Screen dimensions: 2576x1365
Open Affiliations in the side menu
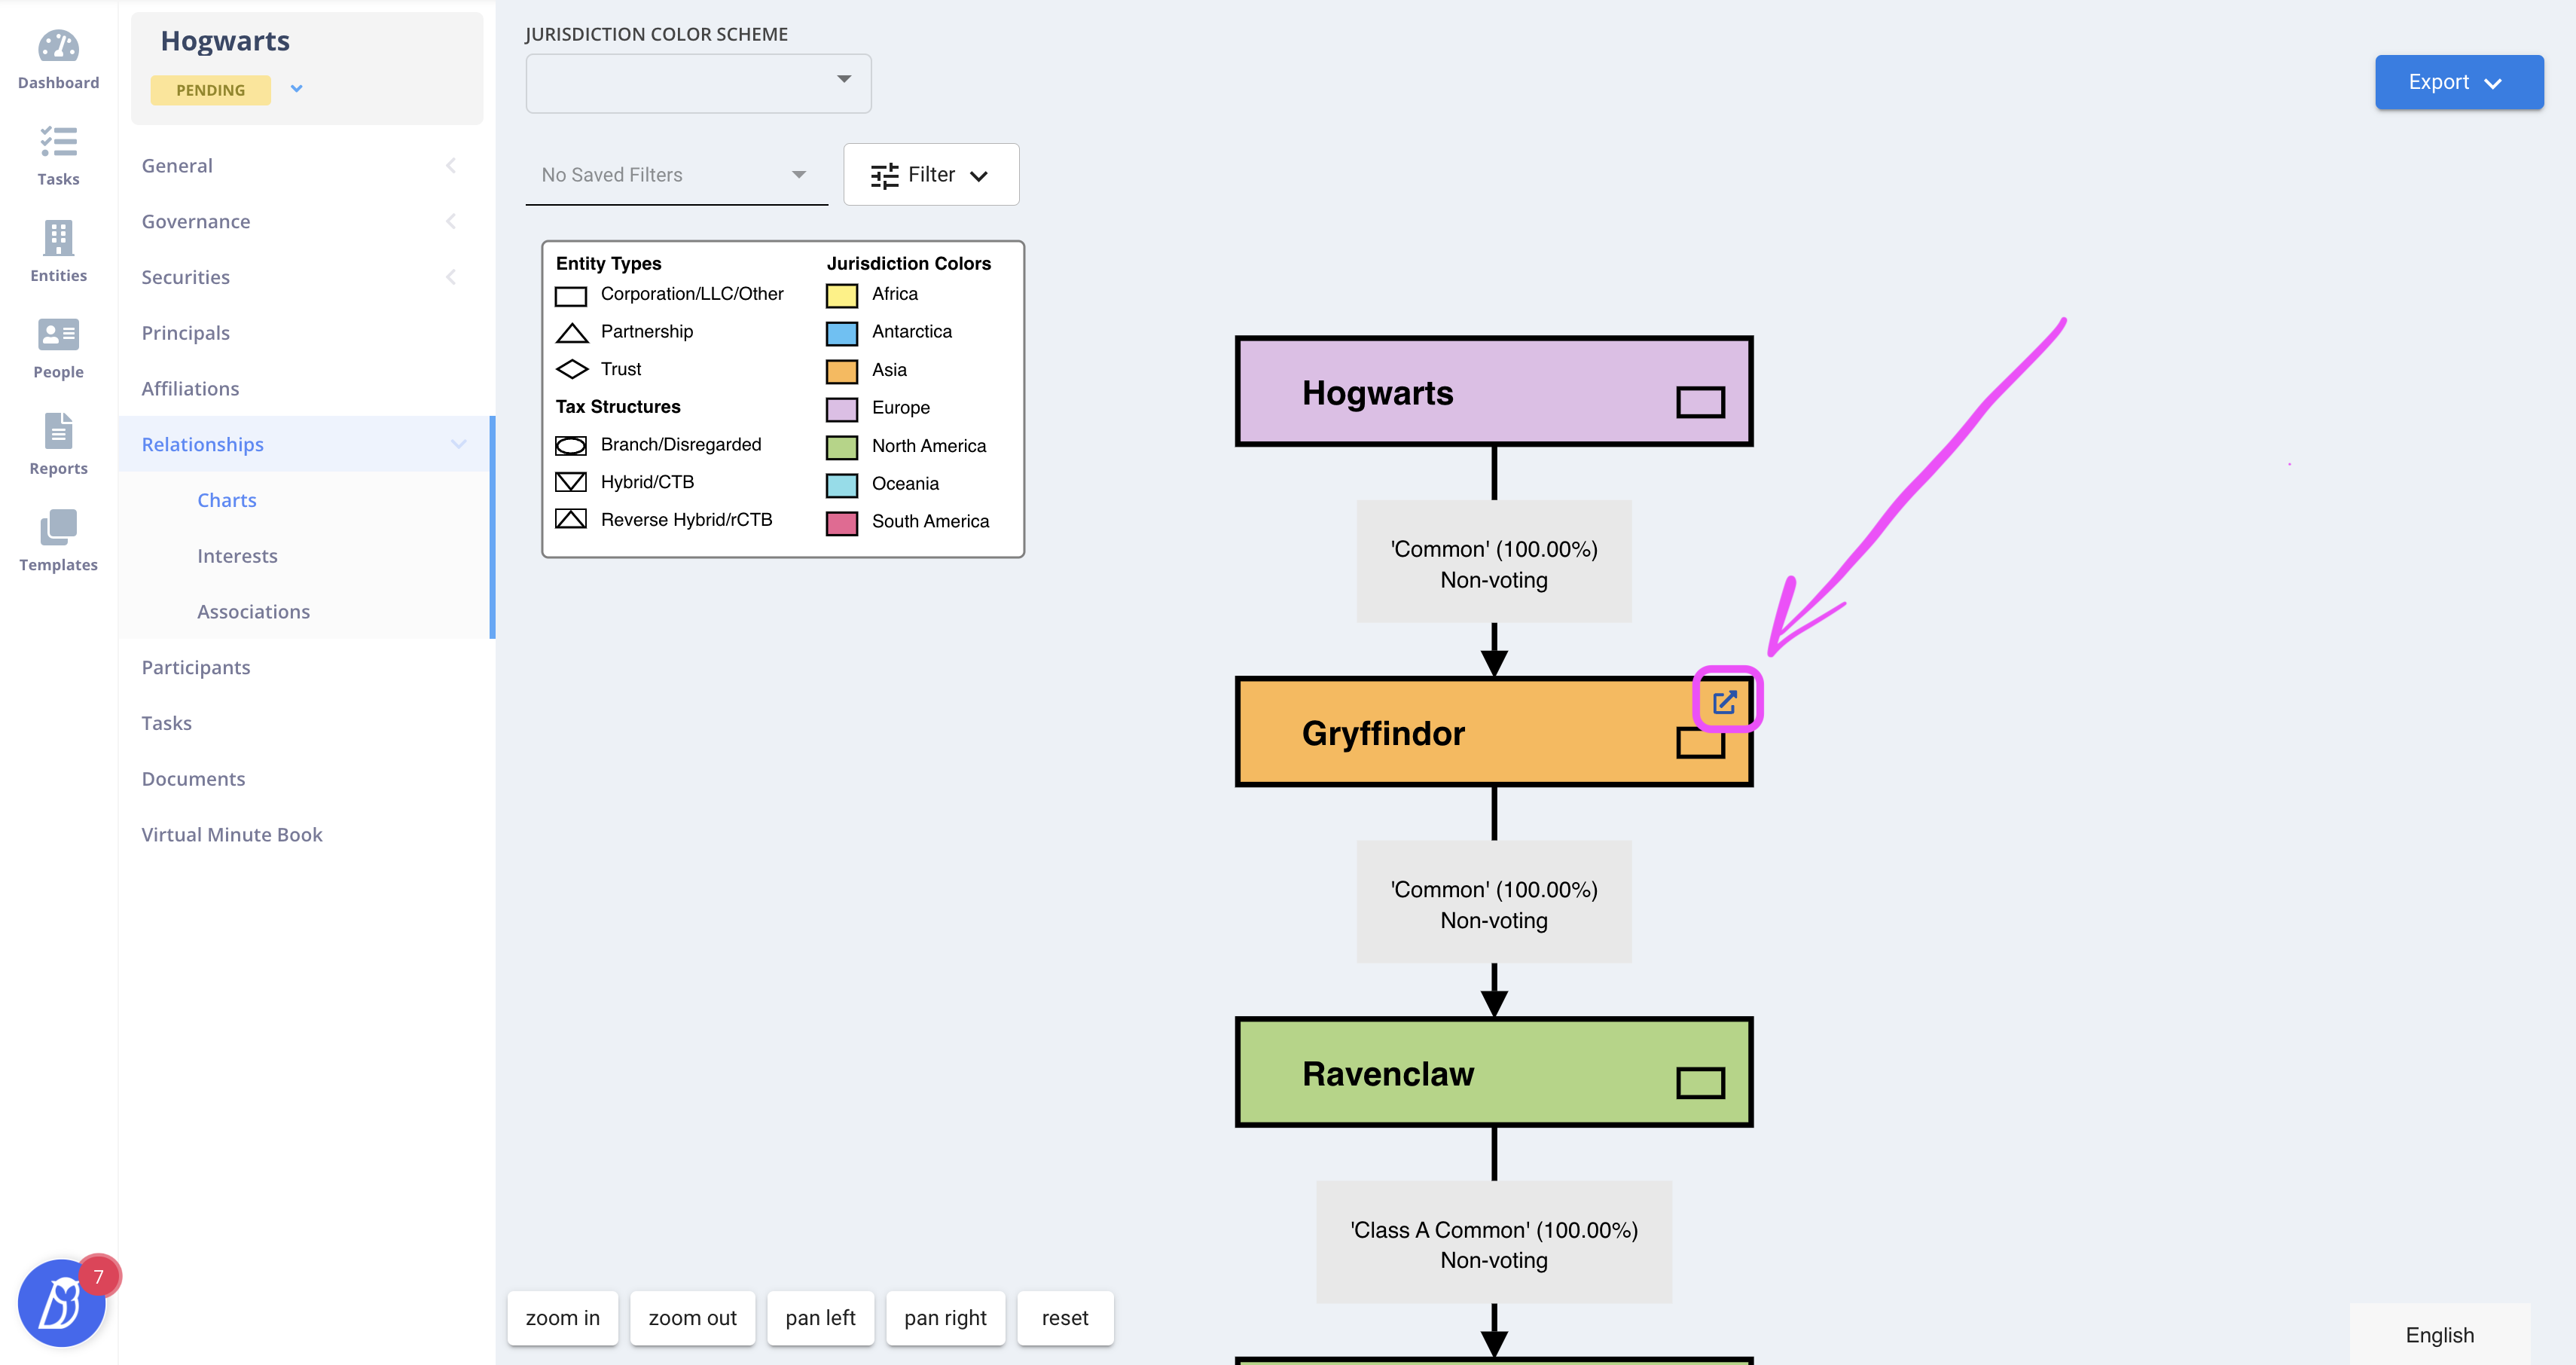pos(190,389)
